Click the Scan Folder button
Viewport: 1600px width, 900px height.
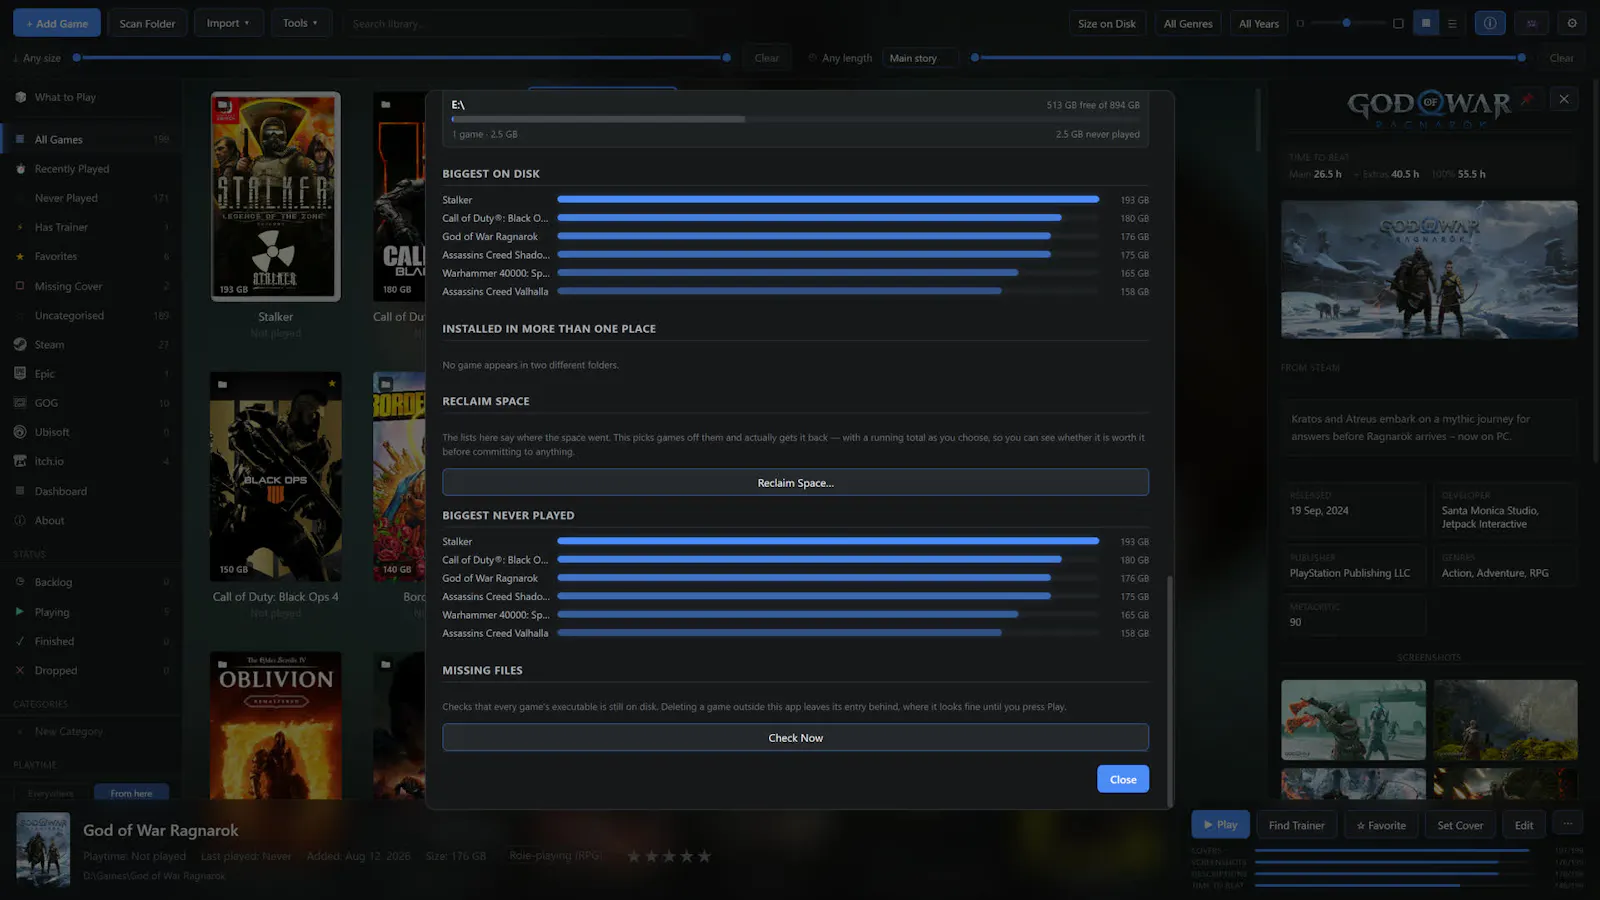[x=147, y=23]
